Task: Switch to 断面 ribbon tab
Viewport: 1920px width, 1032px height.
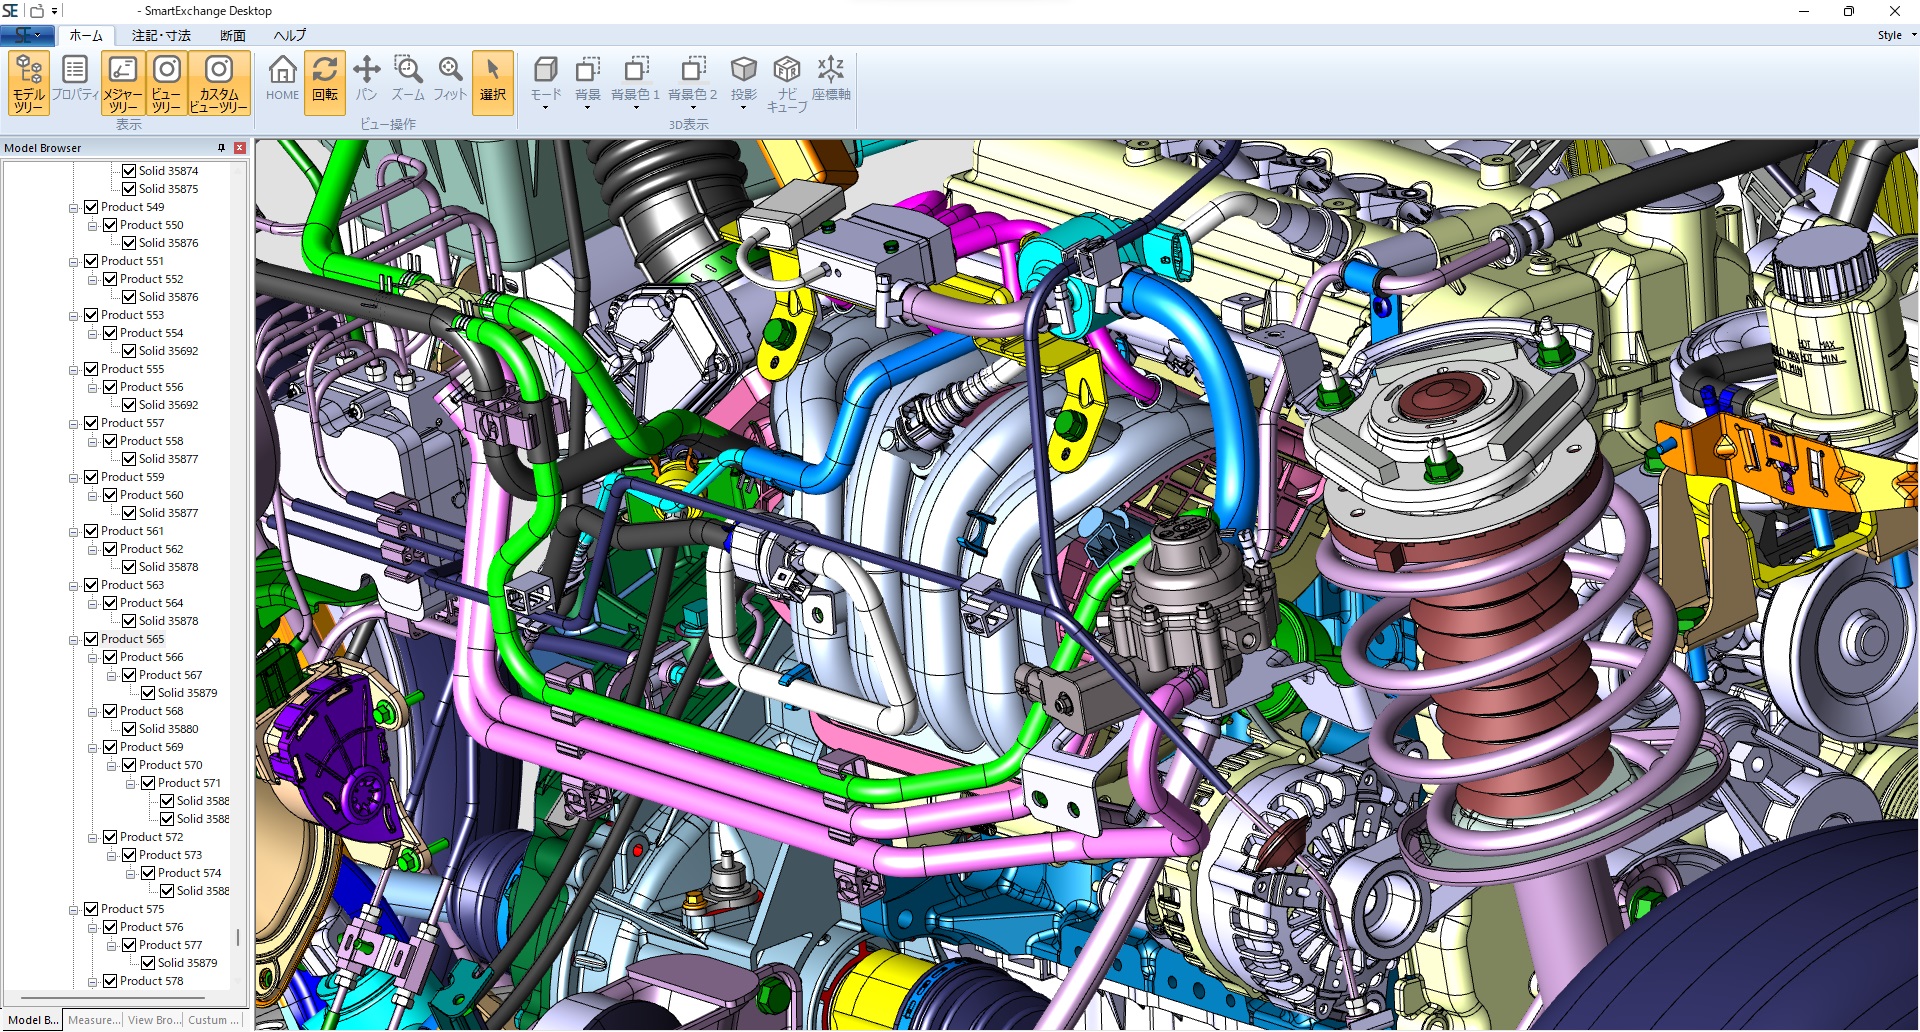Action: point(233,35)
